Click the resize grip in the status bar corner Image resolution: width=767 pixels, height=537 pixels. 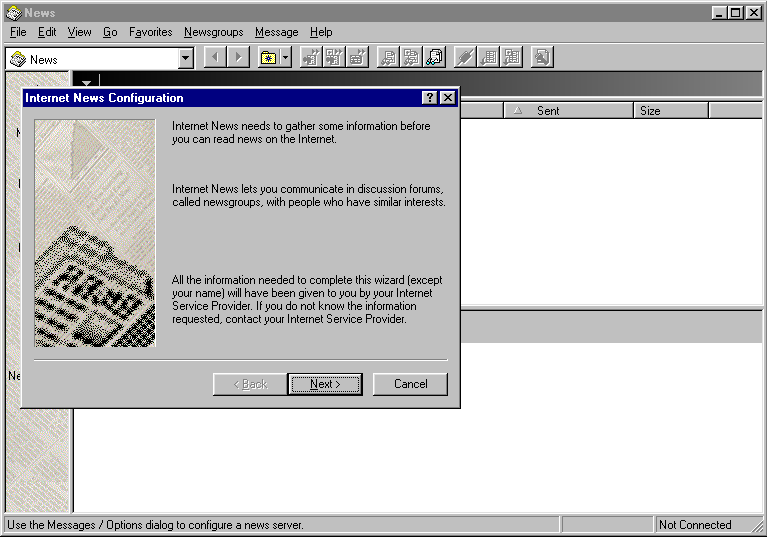[x=756, y=526]
